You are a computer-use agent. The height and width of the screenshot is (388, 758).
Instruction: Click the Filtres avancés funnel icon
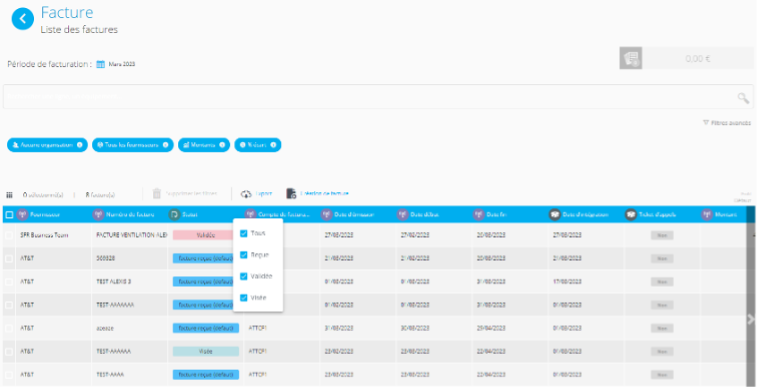point(706,123)
